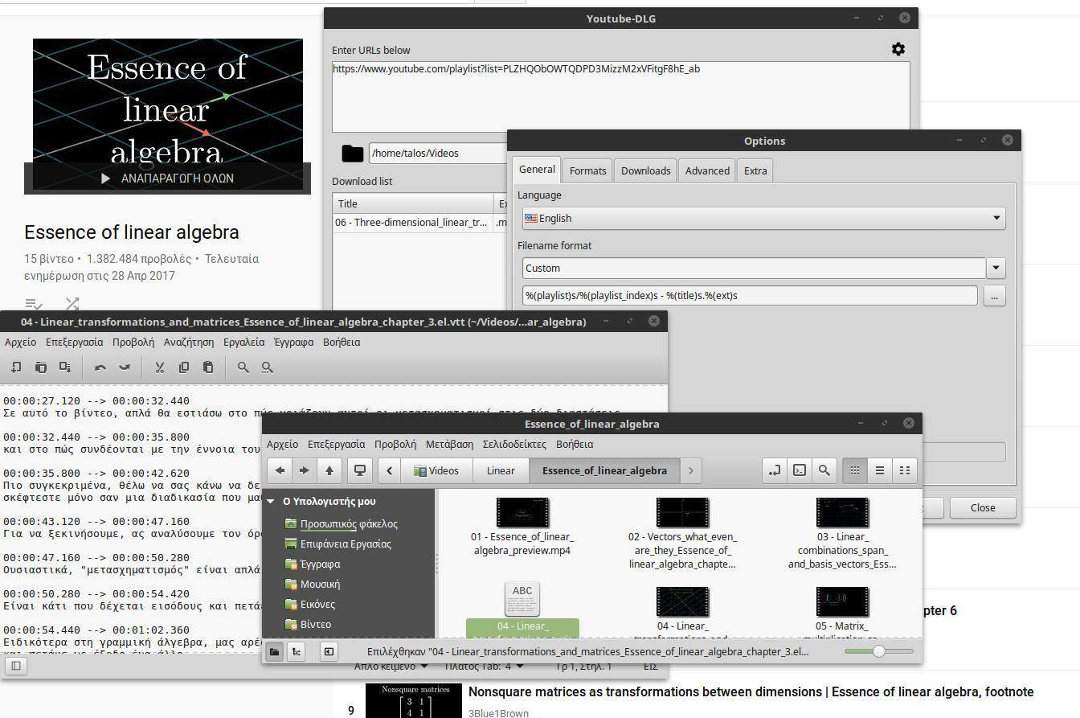Open the Language dropdown showing English
The width and height of the screenshot is (1080, 718).
(763, 218)
